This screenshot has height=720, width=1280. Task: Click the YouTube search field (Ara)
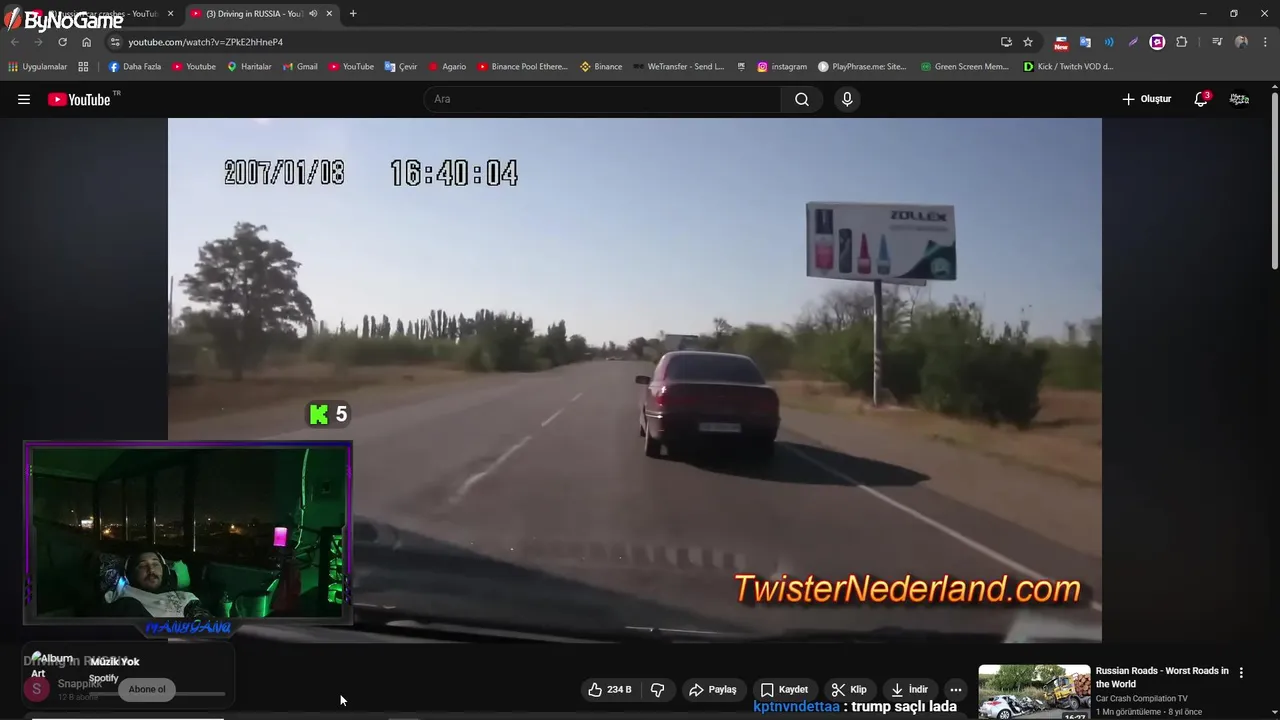coord(603,99)
